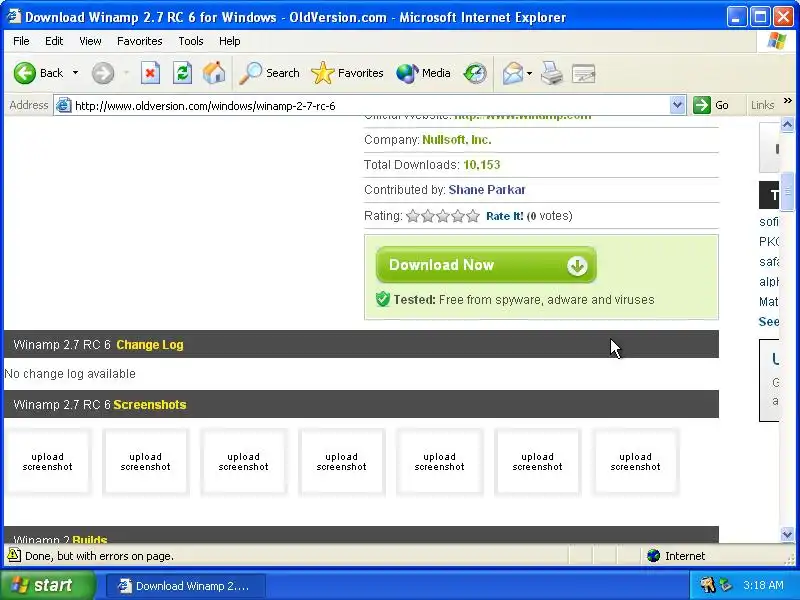Open the Back history dropdown arrow

coord(76,73)
